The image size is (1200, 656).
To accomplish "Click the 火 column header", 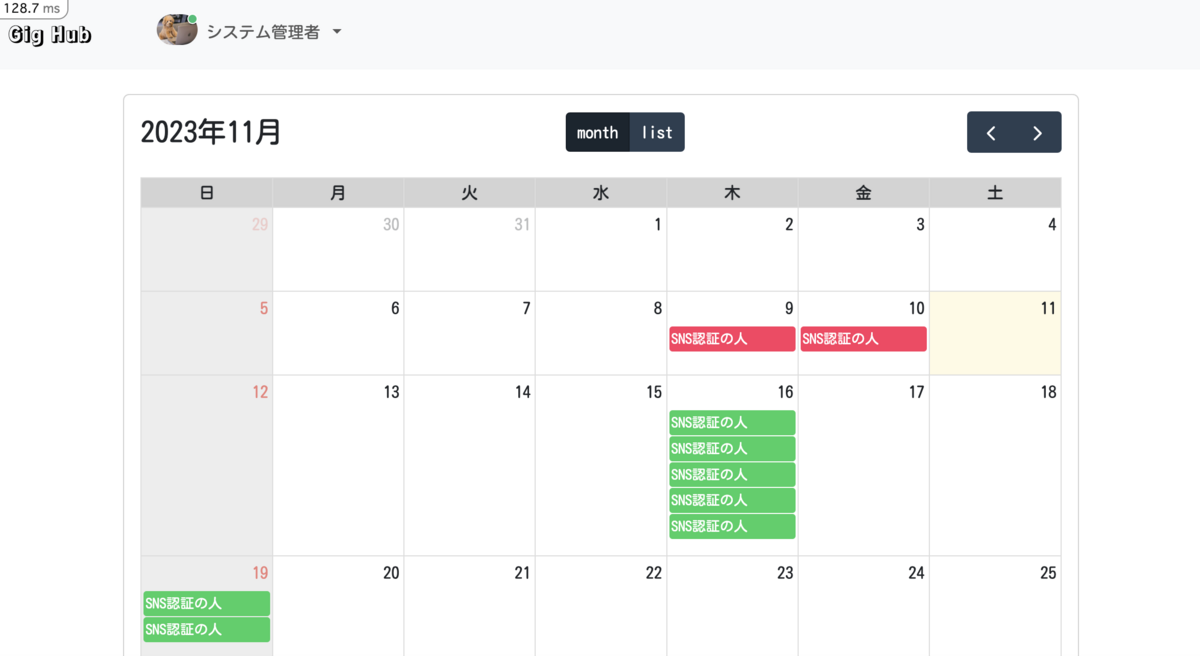I will [470, 193].
